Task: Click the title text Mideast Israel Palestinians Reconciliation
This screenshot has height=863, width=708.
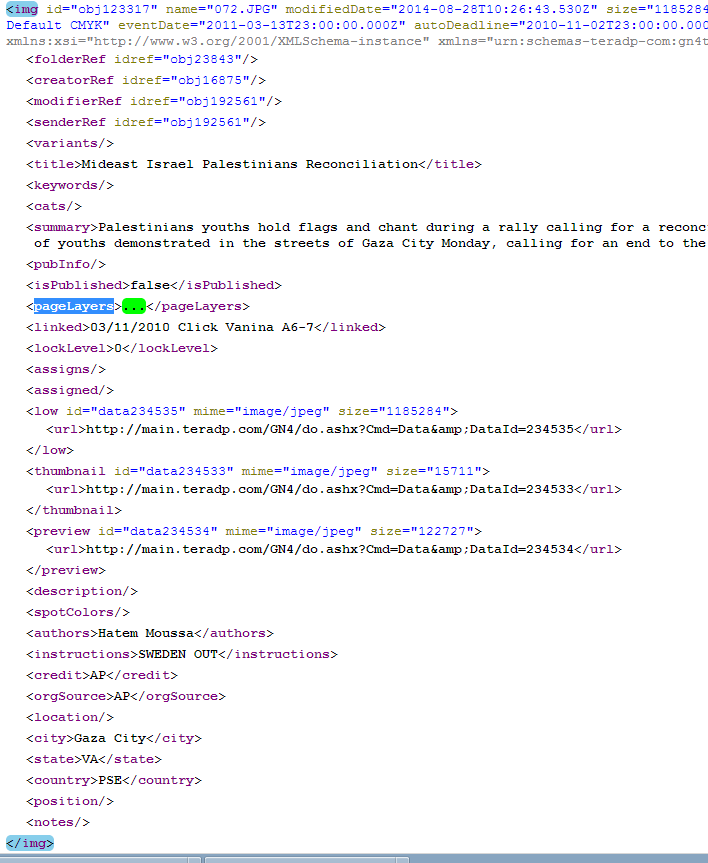Action: [x=249, y=164]
